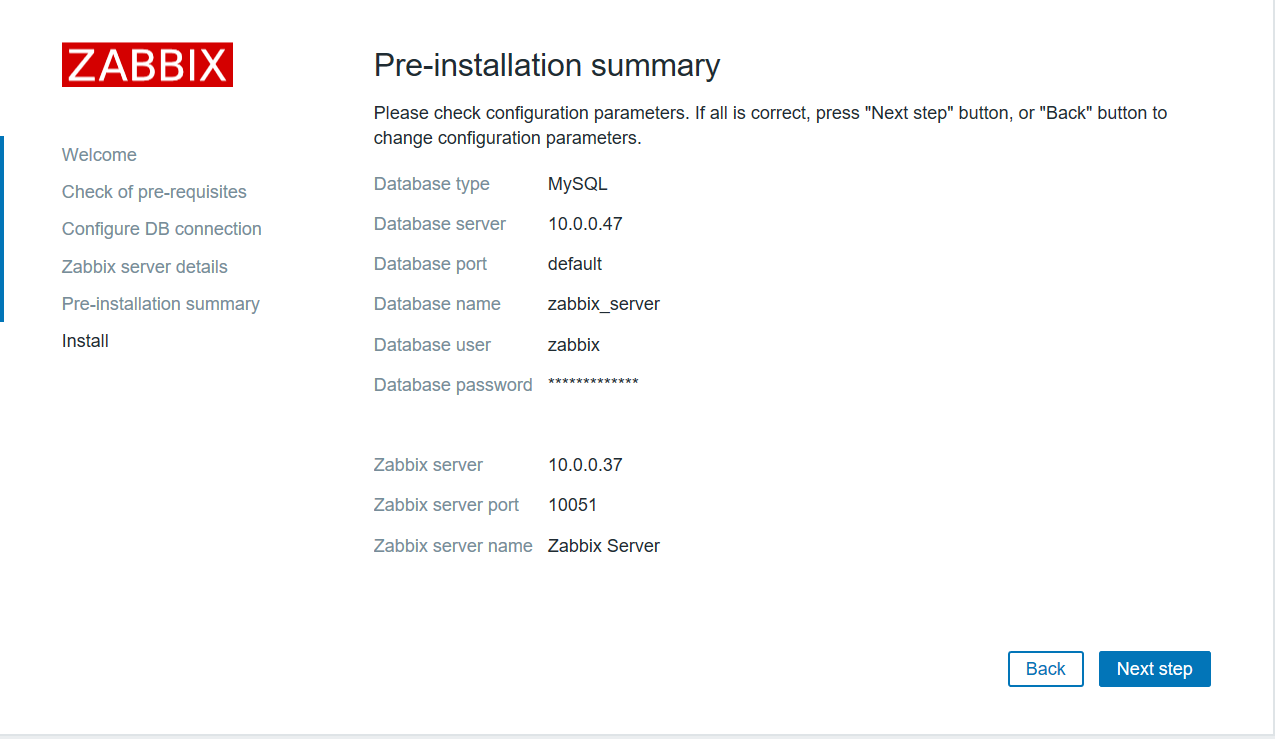Click the Pre-installation summary heading
The width and height of the screenshot is (1275, 739).
point(546,66)
